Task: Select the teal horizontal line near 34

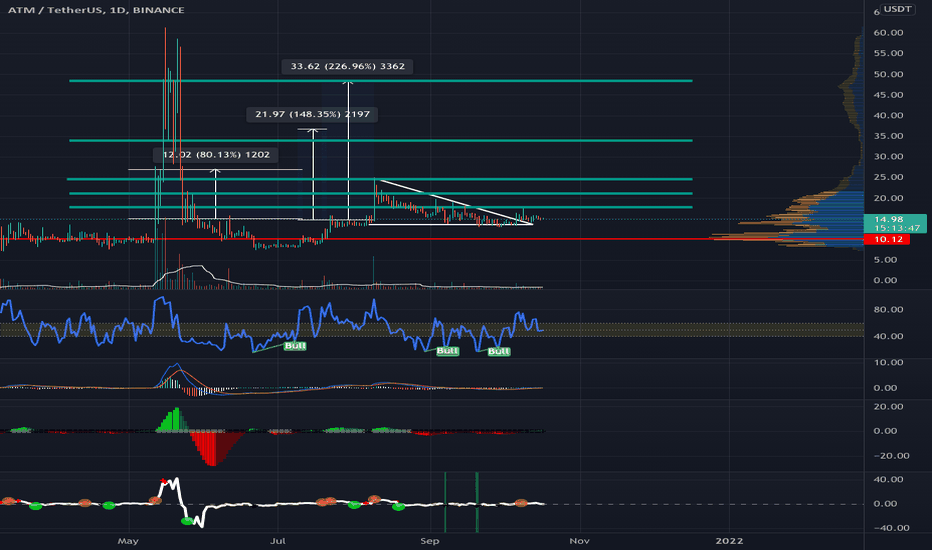Action: 380,140
